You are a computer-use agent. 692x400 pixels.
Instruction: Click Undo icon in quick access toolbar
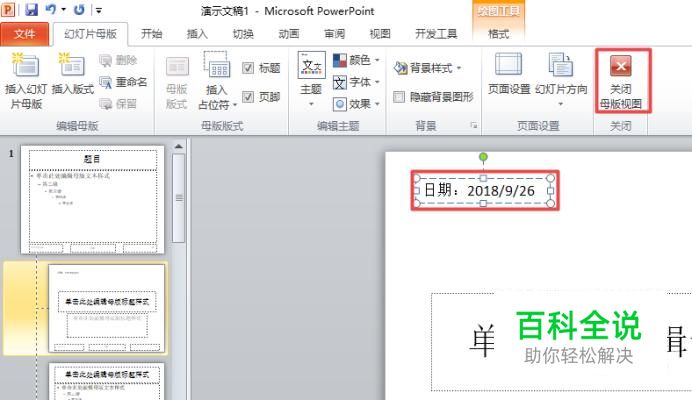pos(51,10)
